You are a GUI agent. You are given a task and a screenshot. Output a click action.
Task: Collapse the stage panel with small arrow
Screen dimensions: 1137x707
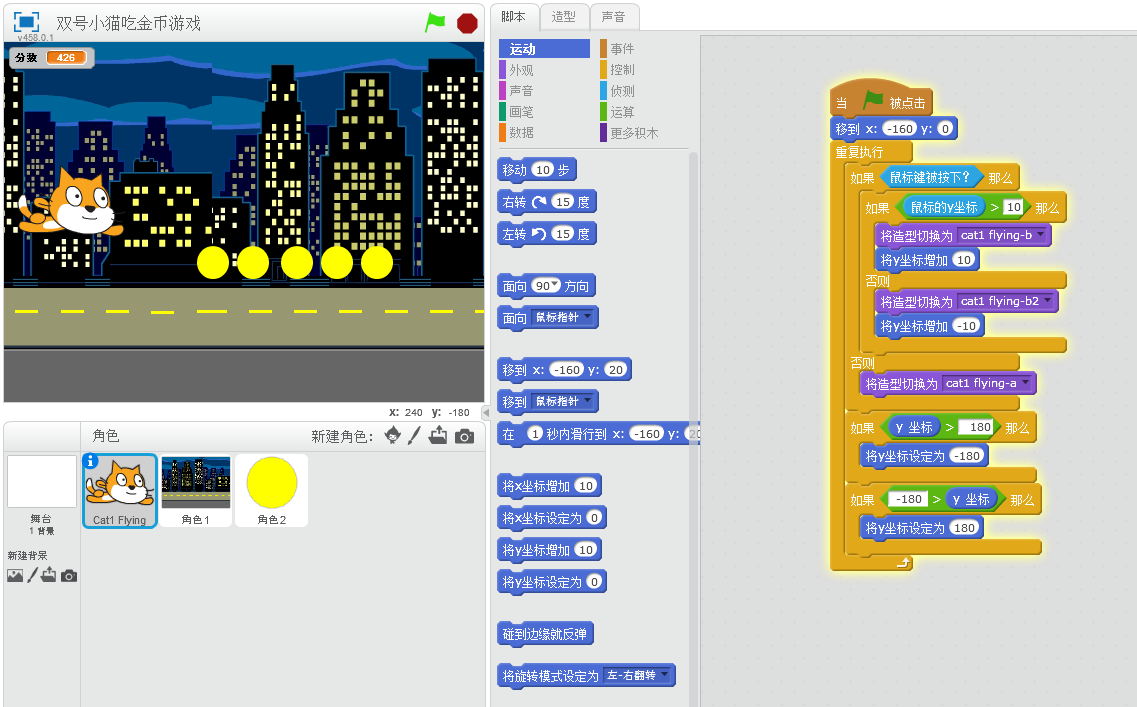pos(486,412)
